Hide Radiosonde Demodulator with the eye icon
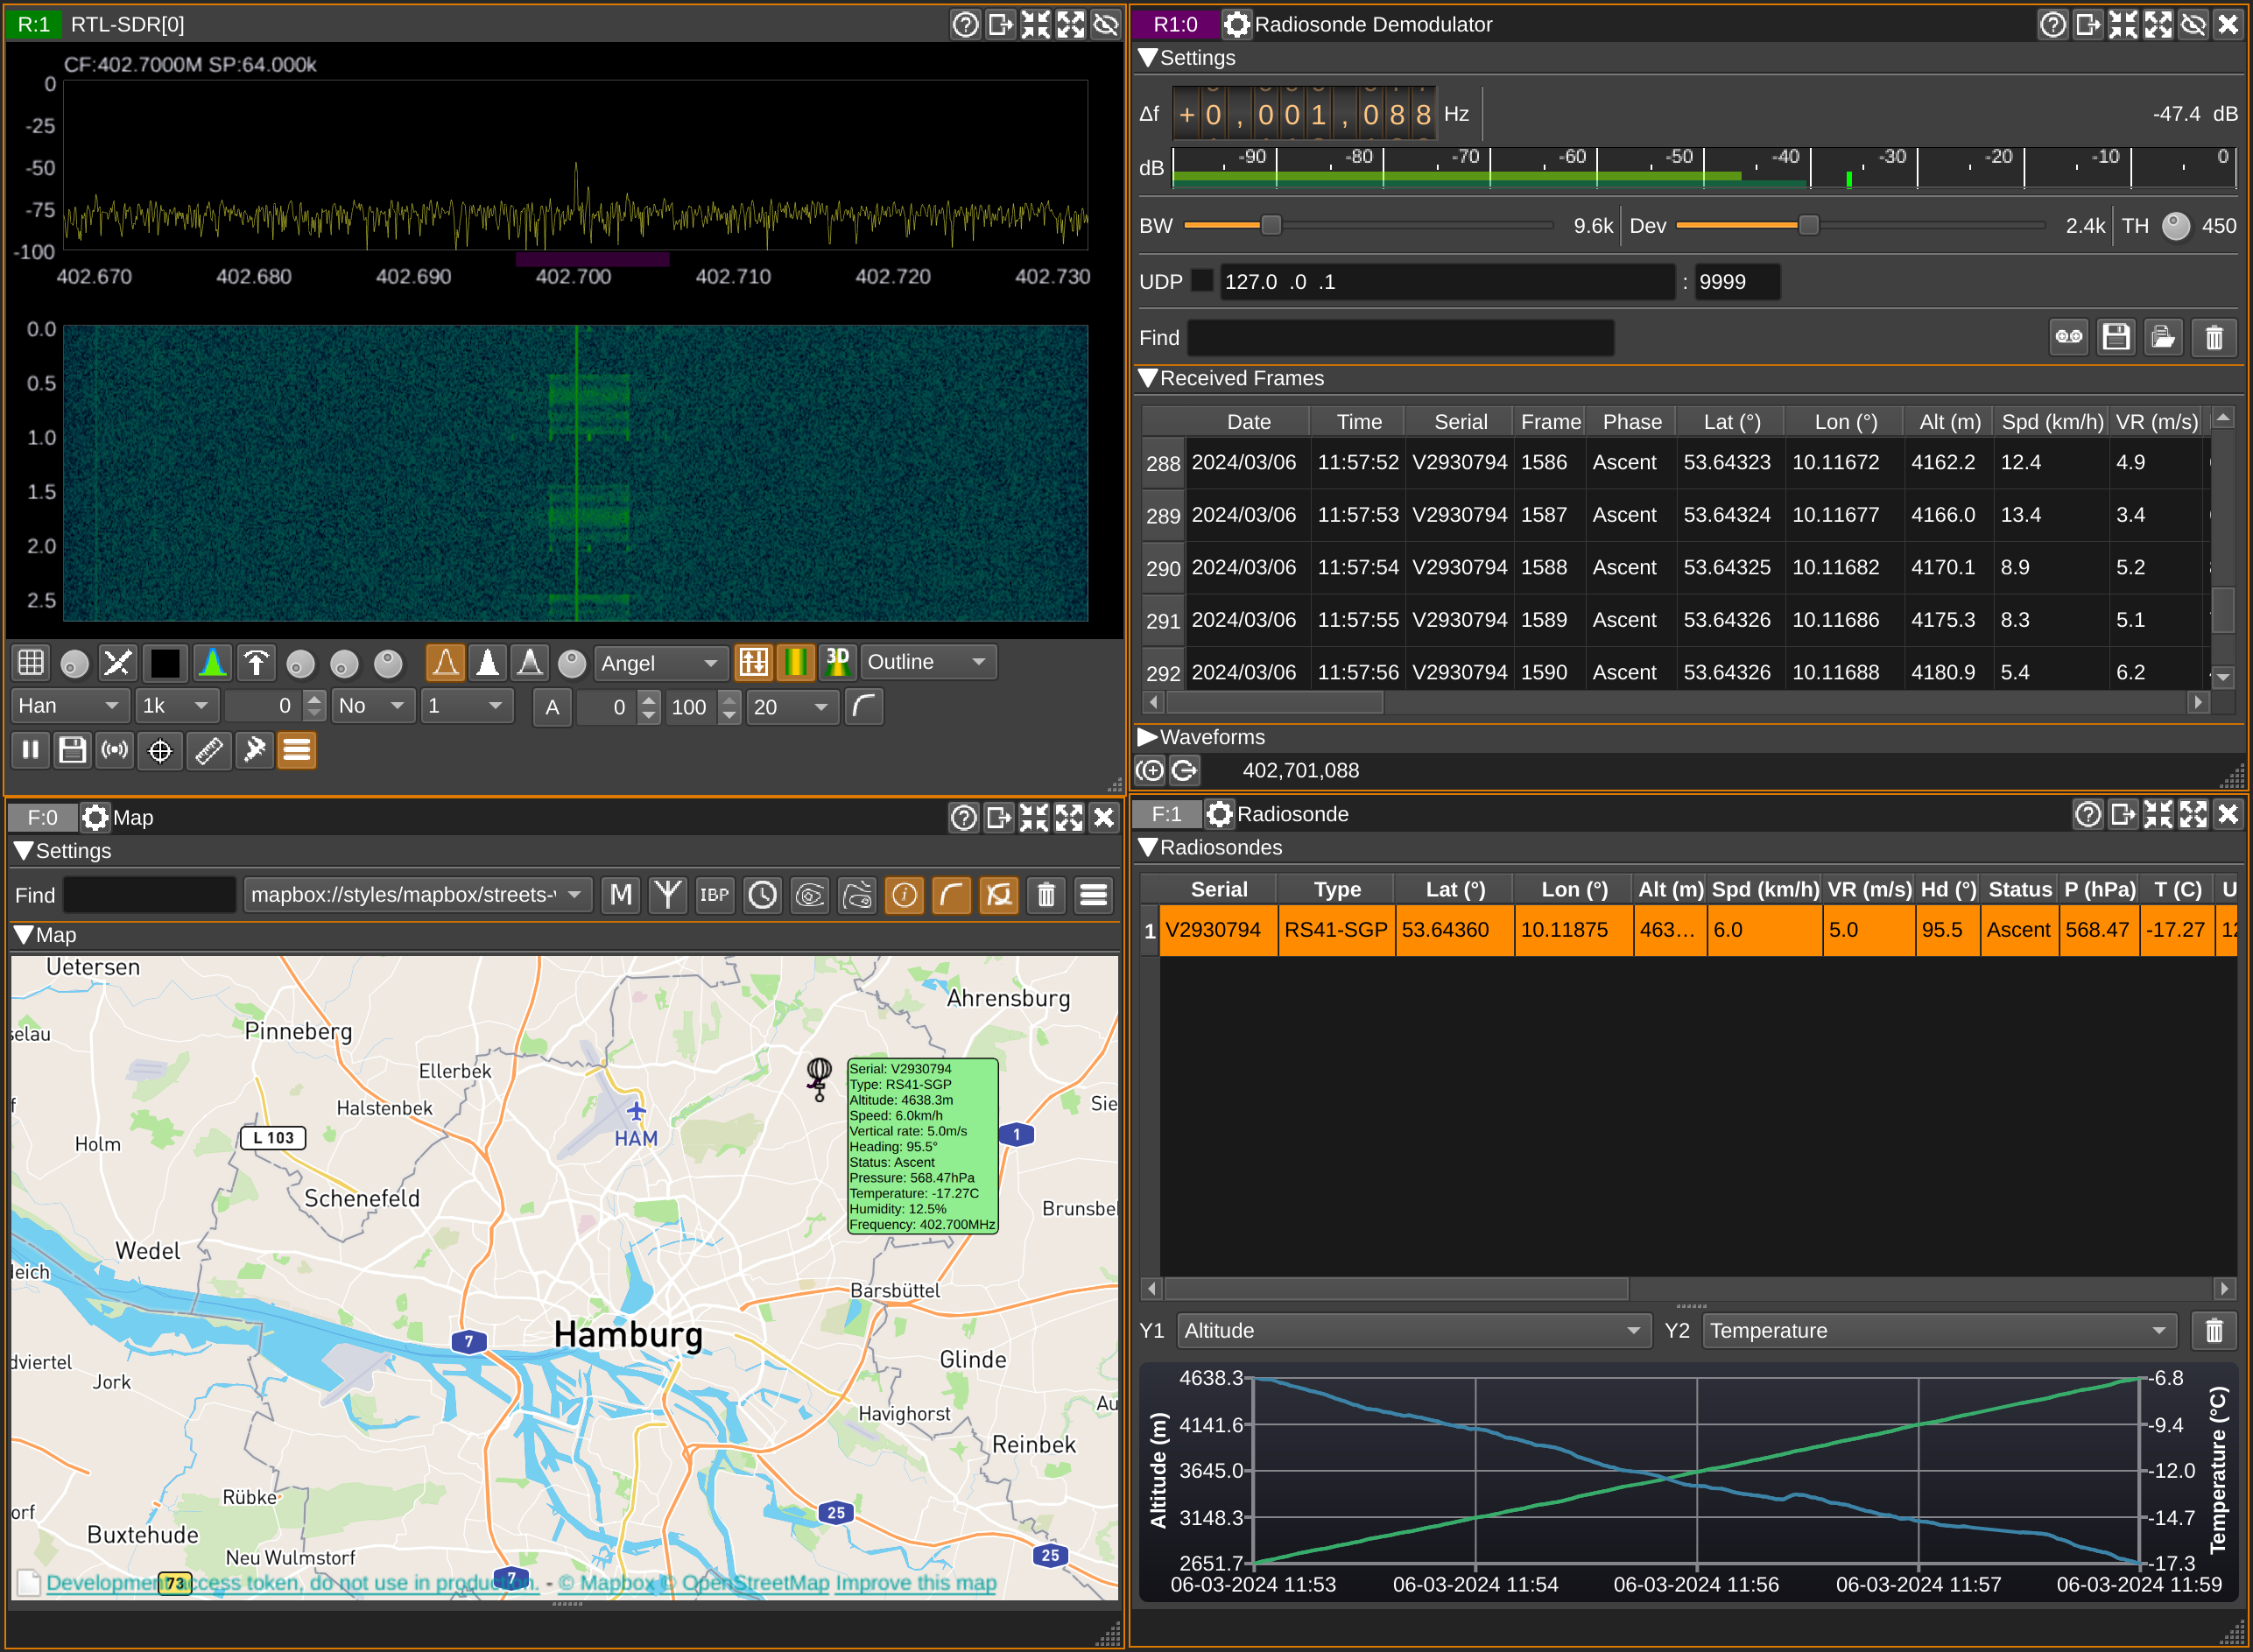 [x=2193, y=24]
